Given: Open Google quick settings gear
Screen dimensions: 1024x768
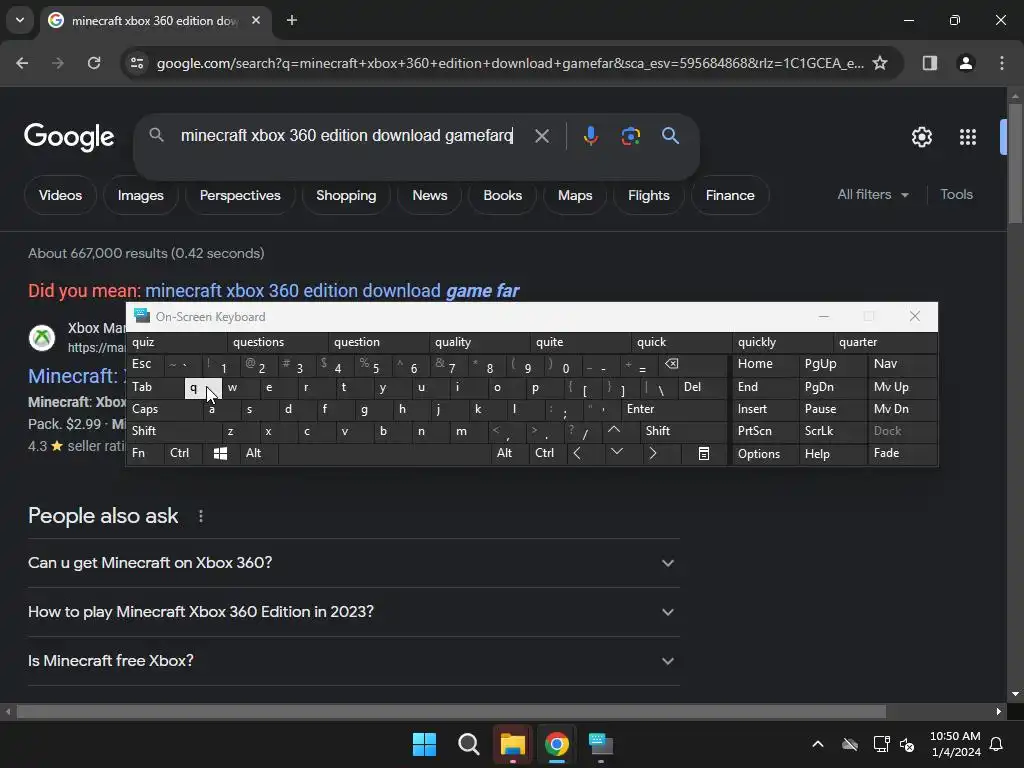Looking at the screenshot, I should tap(922, 137).
